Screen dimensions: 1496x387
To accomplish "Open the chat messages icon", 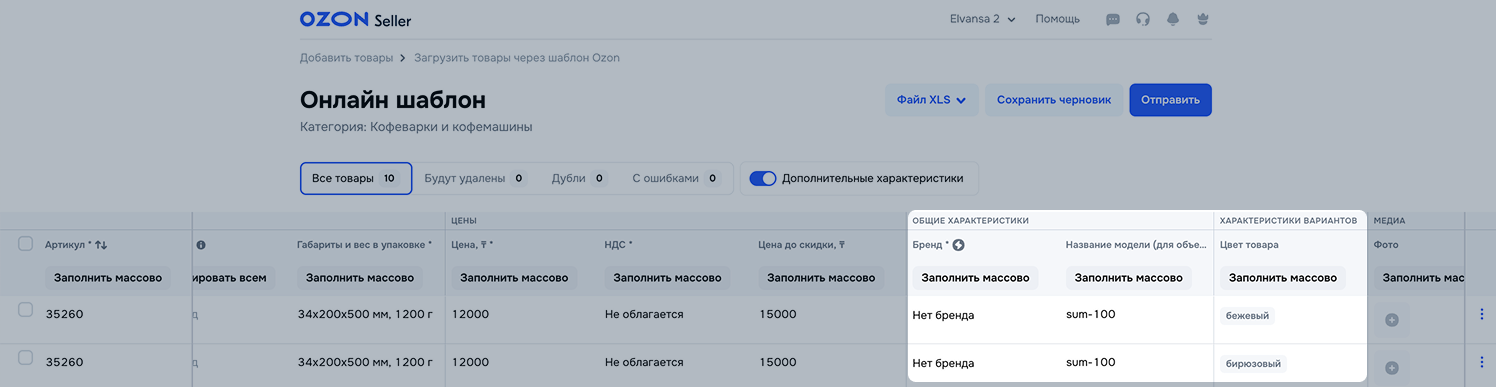I will 1112,19.
